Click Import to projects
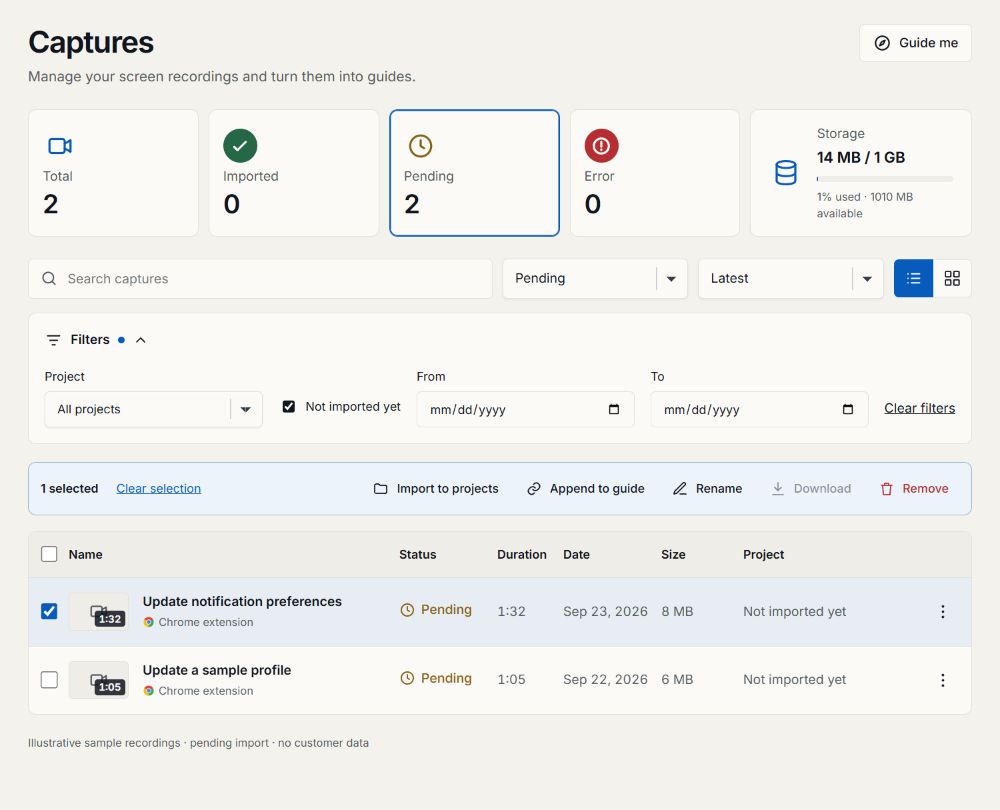Viewport: 1000px width, 810px height. point(436,489)
